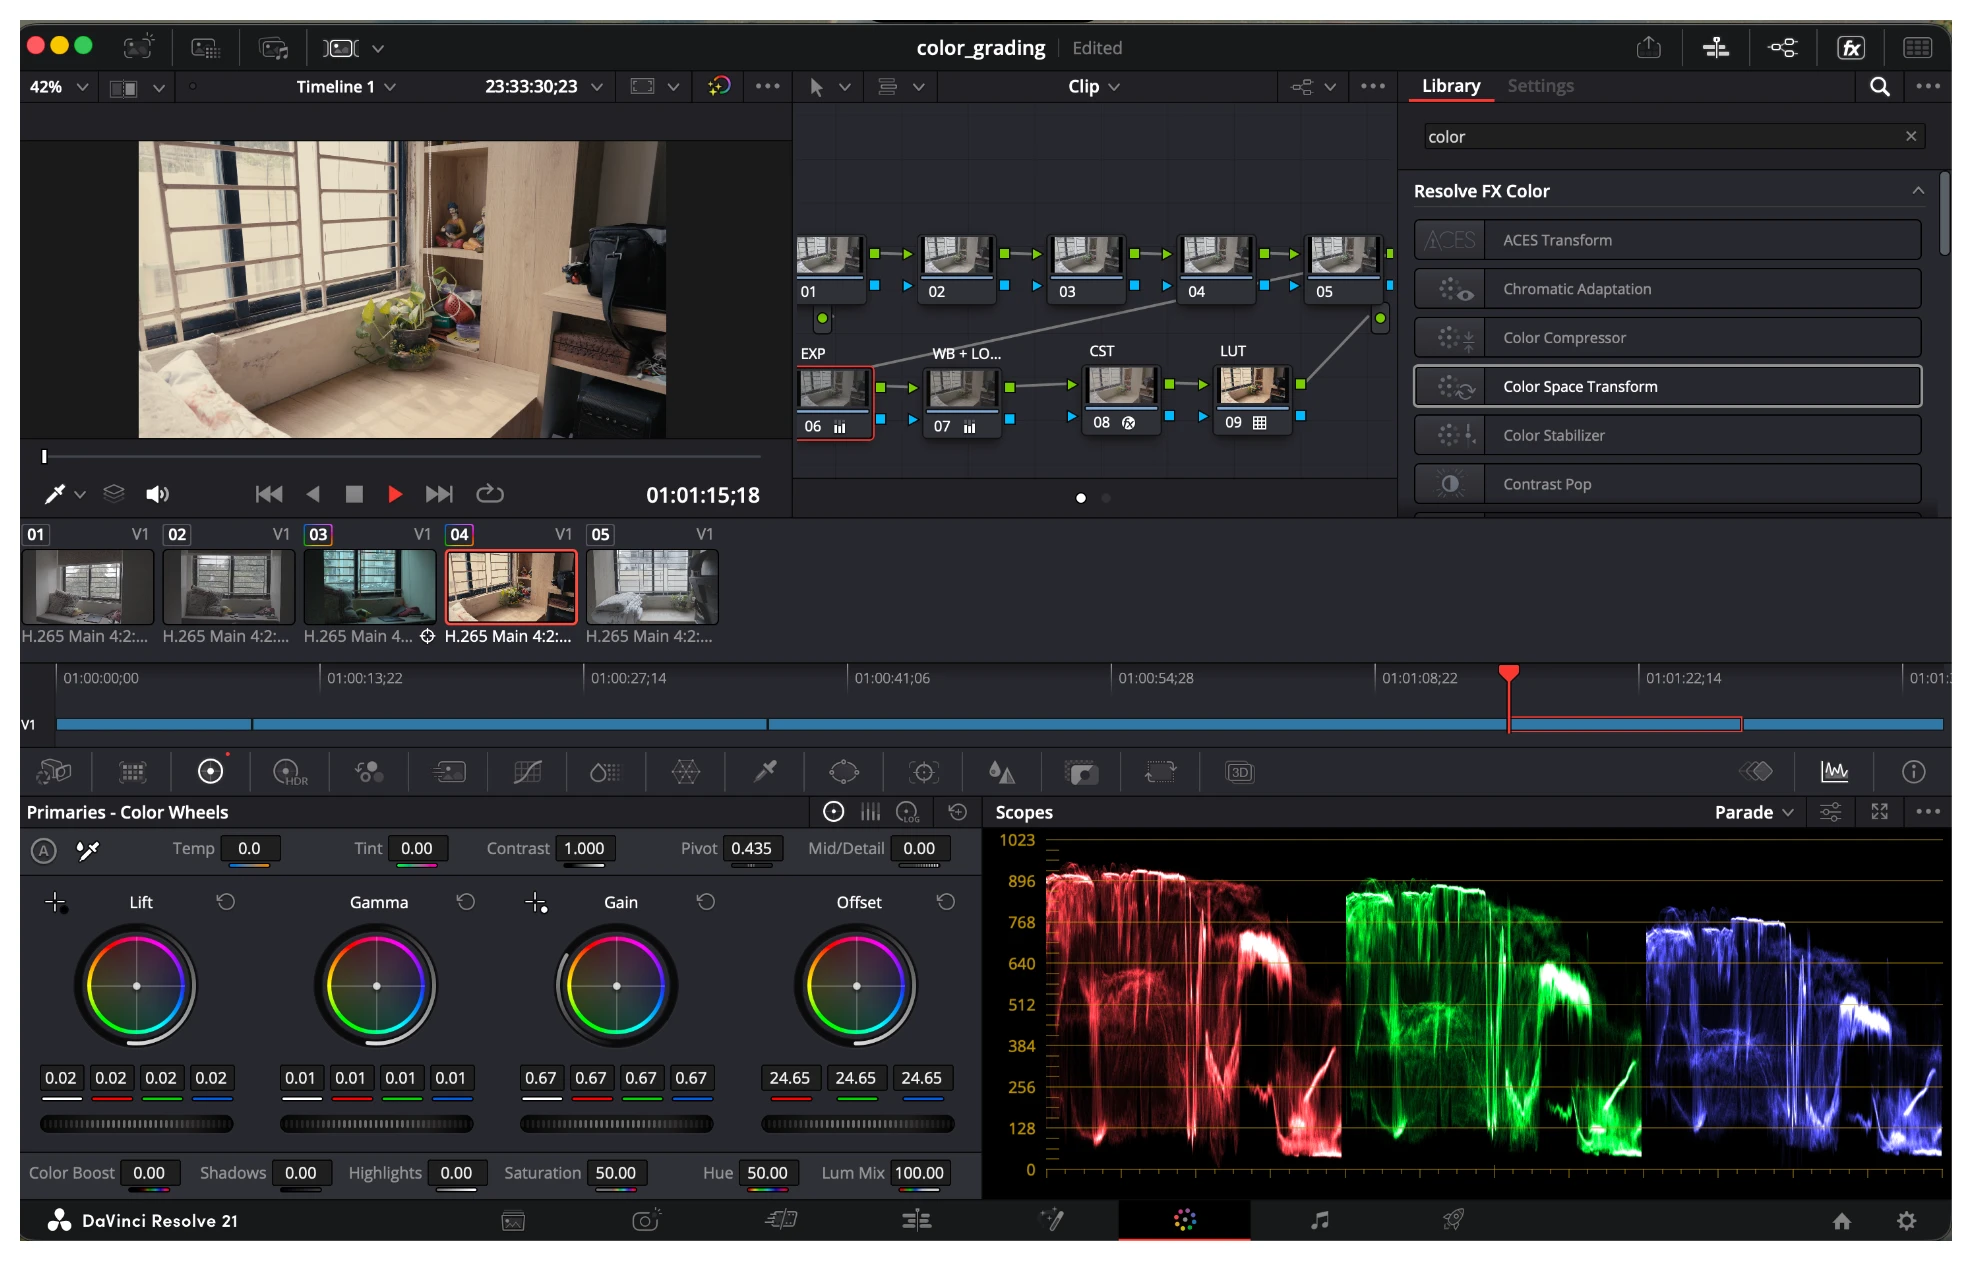Image resolution: width=1972 pixels, height=1261 pixels.
Task: Toggle auto color balance button
Action: point(43,851)
